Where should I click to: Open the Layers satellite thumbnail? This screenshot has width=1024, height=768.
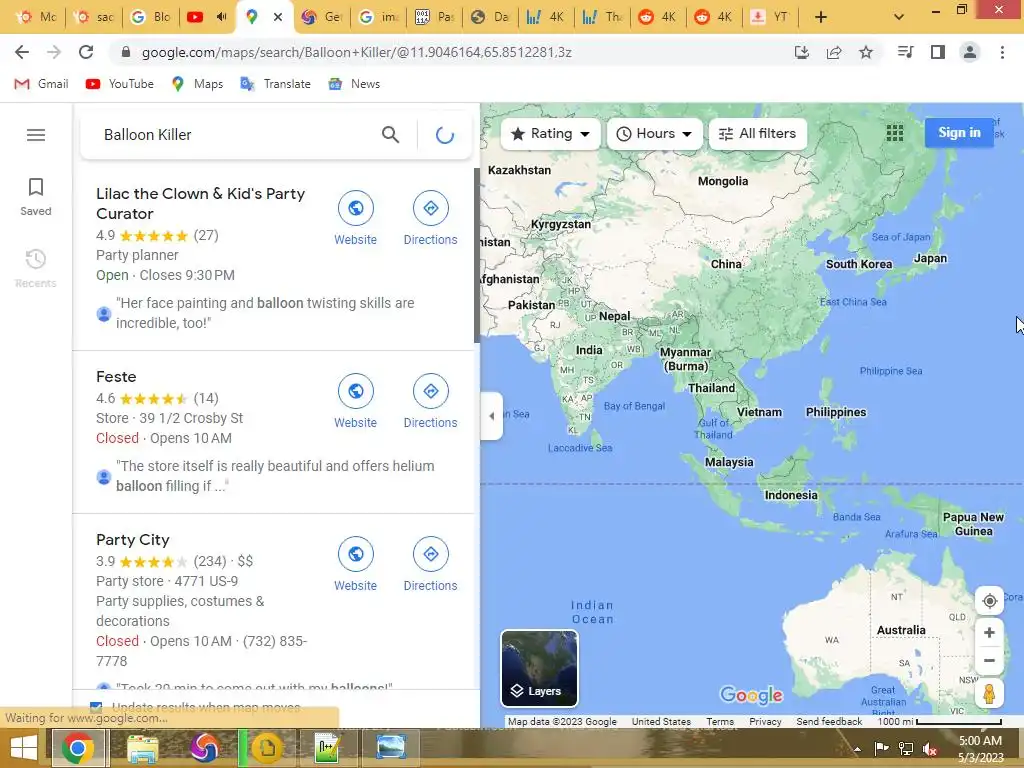pyautogui.click(x=539, y=668)
